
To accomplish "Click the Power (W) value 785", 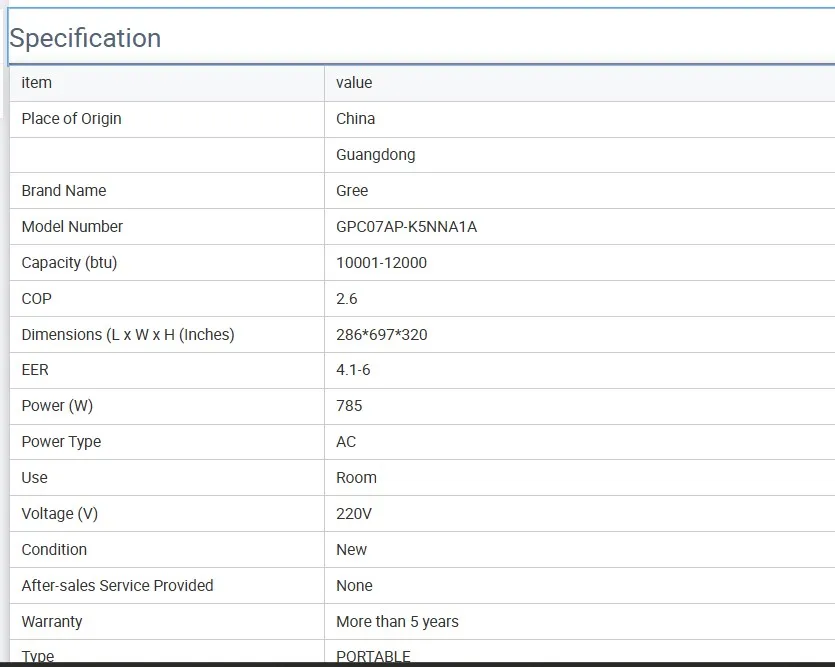I will pyautogui.click(x=349, y=406).
